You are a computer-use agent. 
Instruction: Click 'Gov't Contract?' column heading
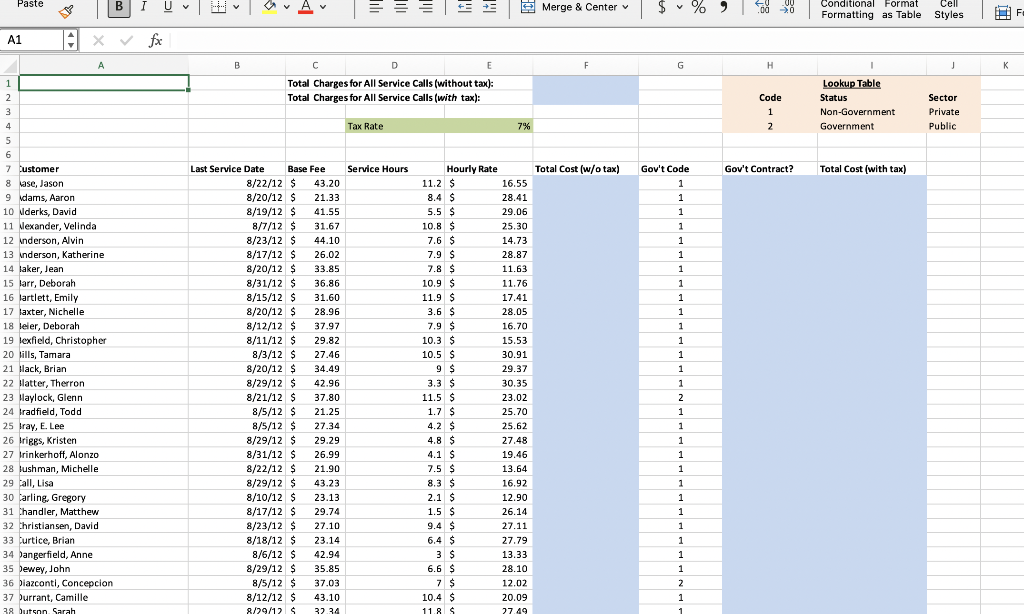coord(770,169)
